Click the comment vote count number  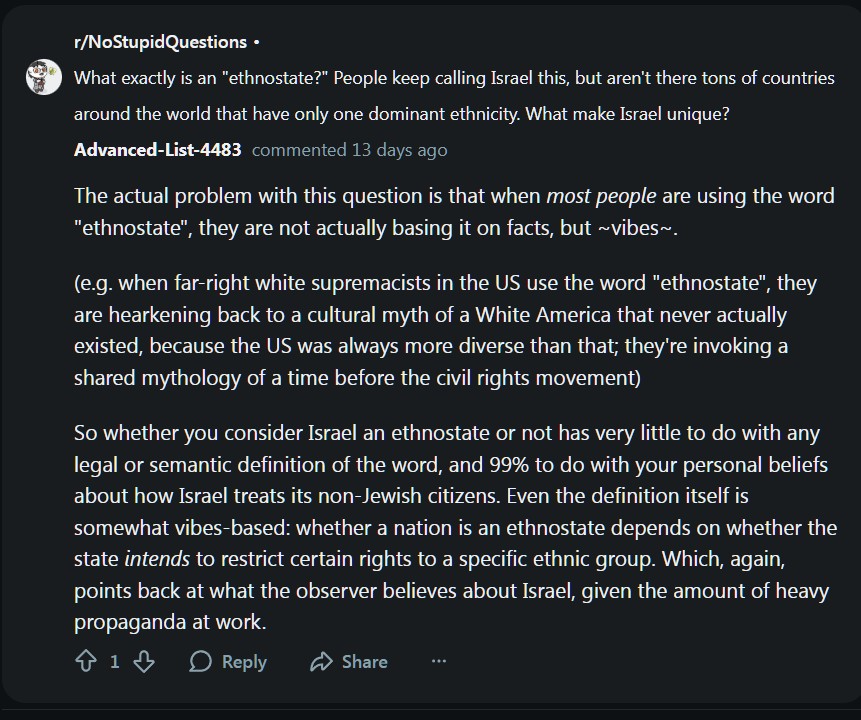pyautogui.click(x=115, y=661)
